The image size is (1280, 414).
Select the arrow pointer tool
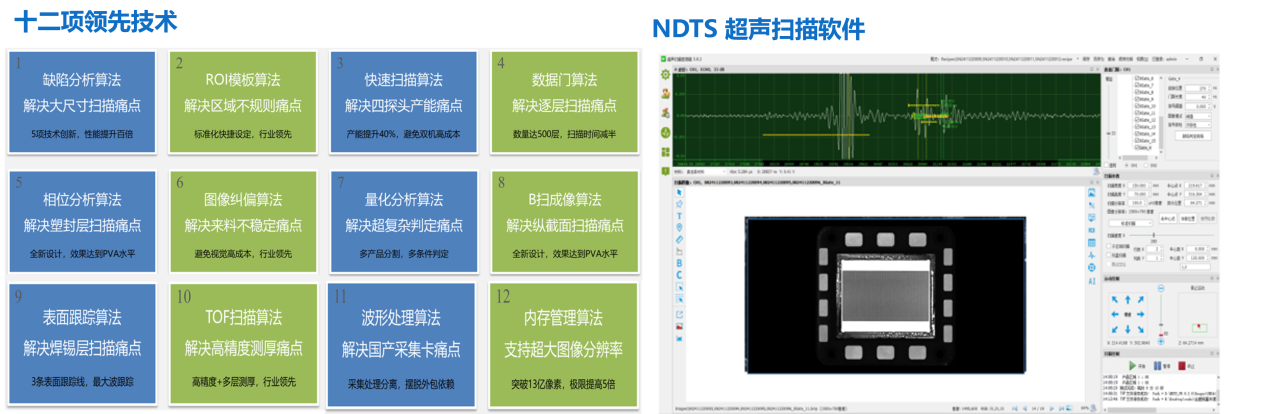pos(680,193)
